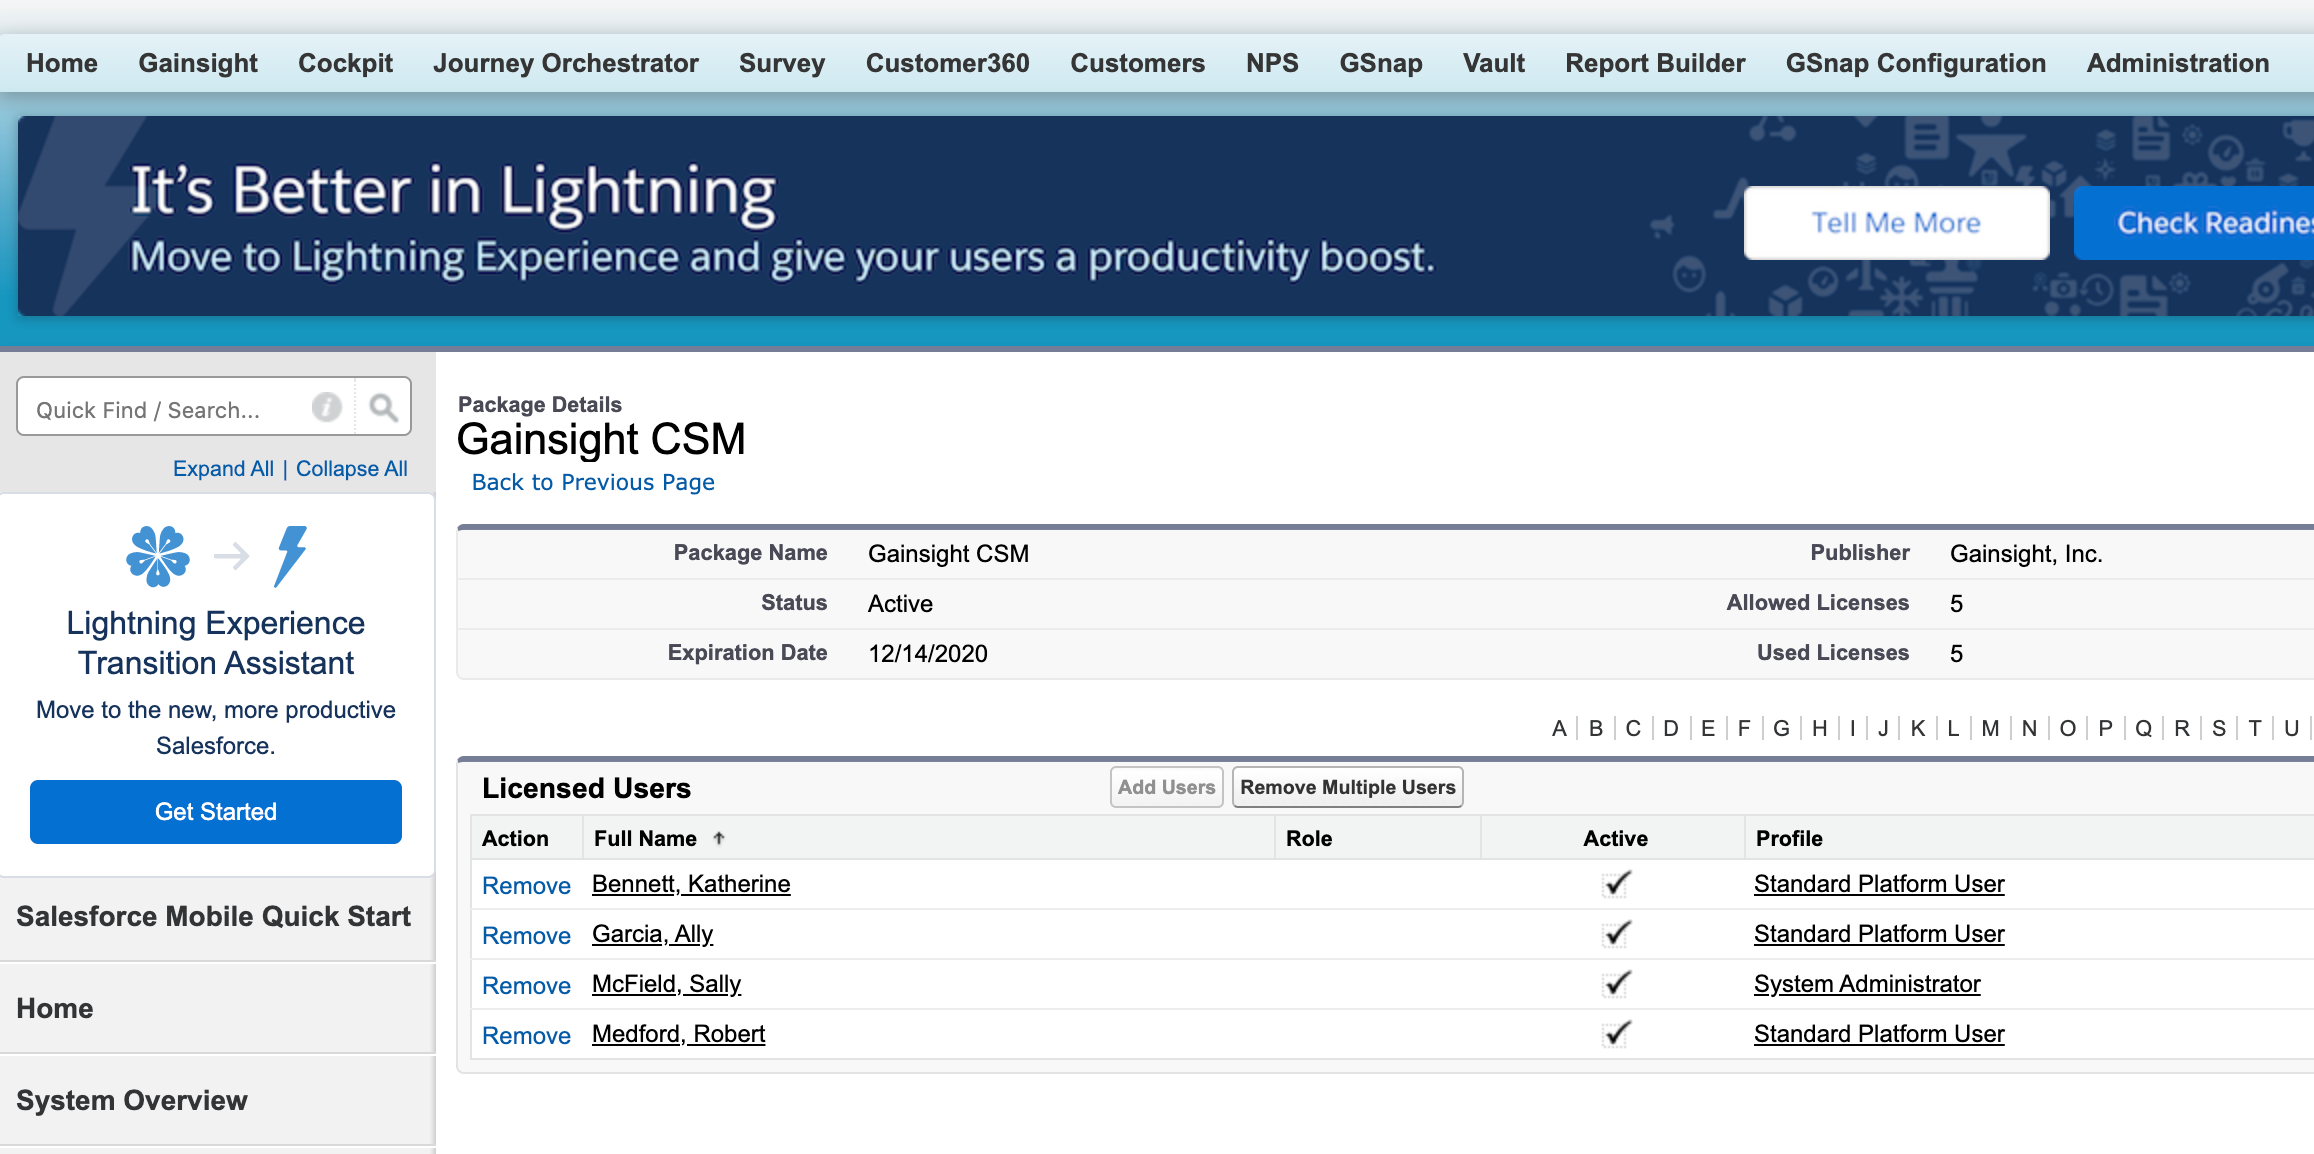
Task: Filter users by letter M
Action: pyautogui.click(x=1990, y=728)
